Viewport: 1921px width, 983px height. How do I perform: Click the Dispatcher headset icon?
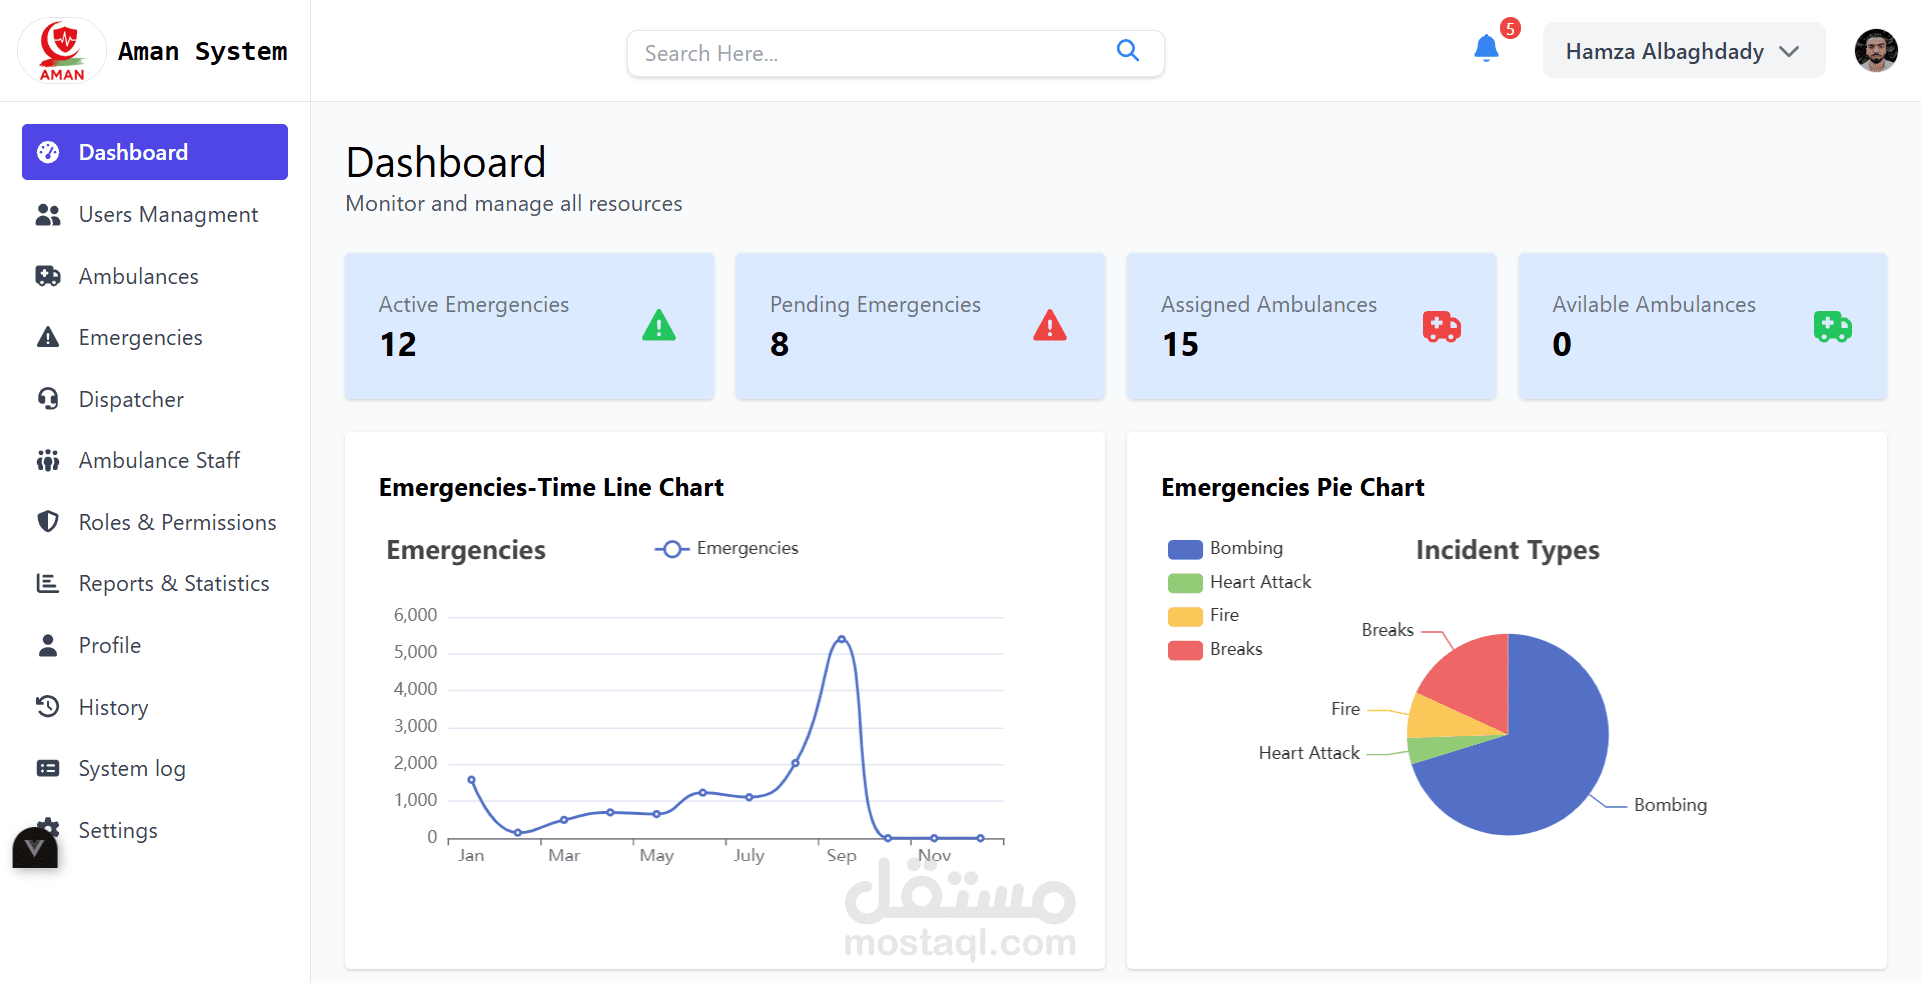point(48,399)
